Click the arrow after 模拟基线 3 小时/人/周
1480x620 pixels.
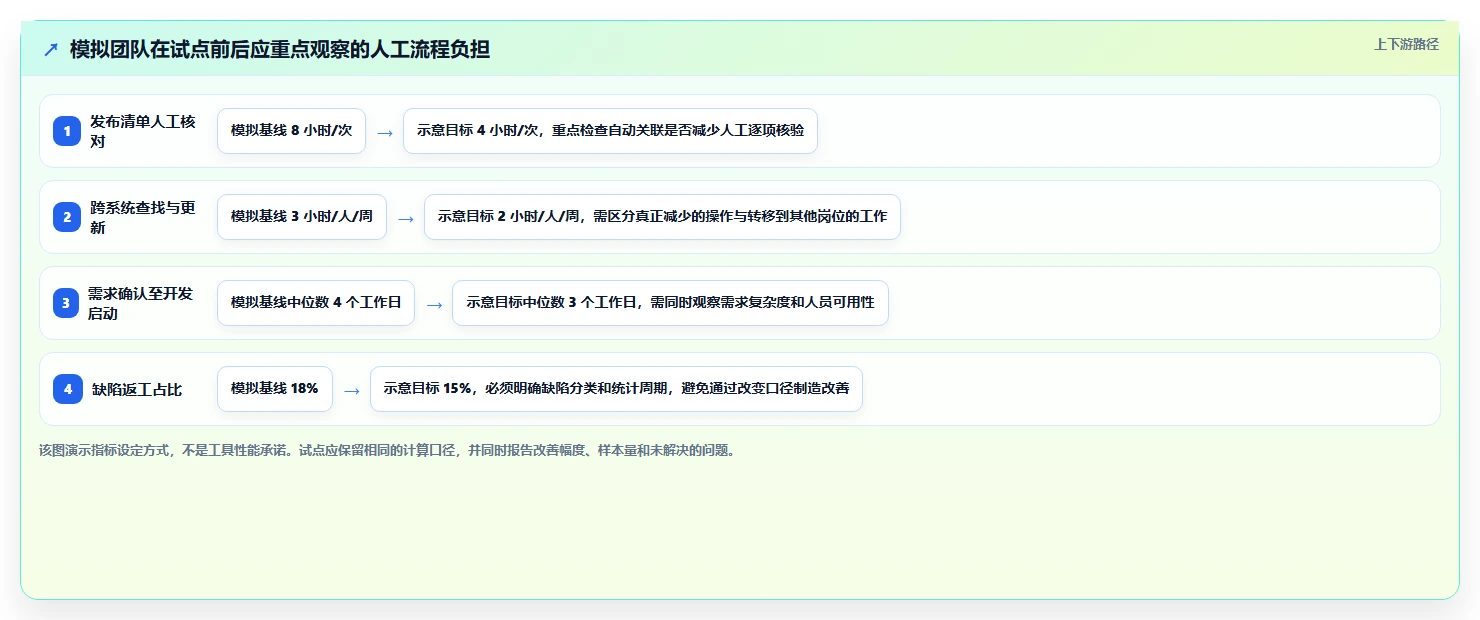tap(405, 218)
